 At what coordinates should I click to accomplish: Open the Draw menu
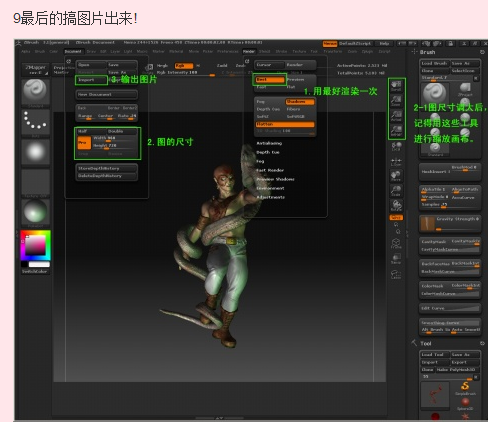[x=91, y=51]
